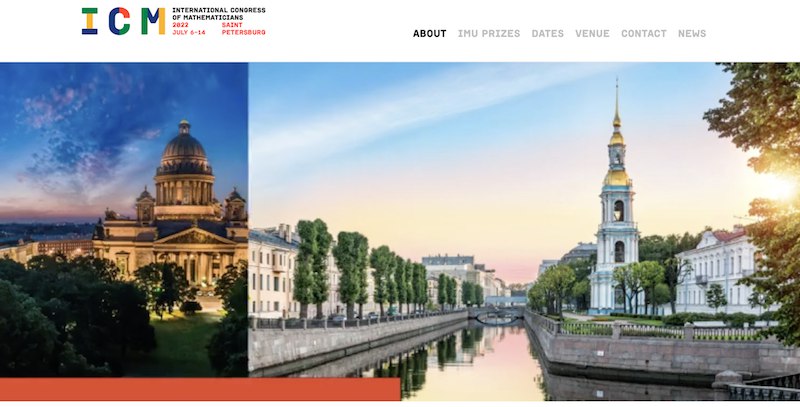800x407 pixels.
Task: Click the small bridge over the canal
Action: (496, 316)
